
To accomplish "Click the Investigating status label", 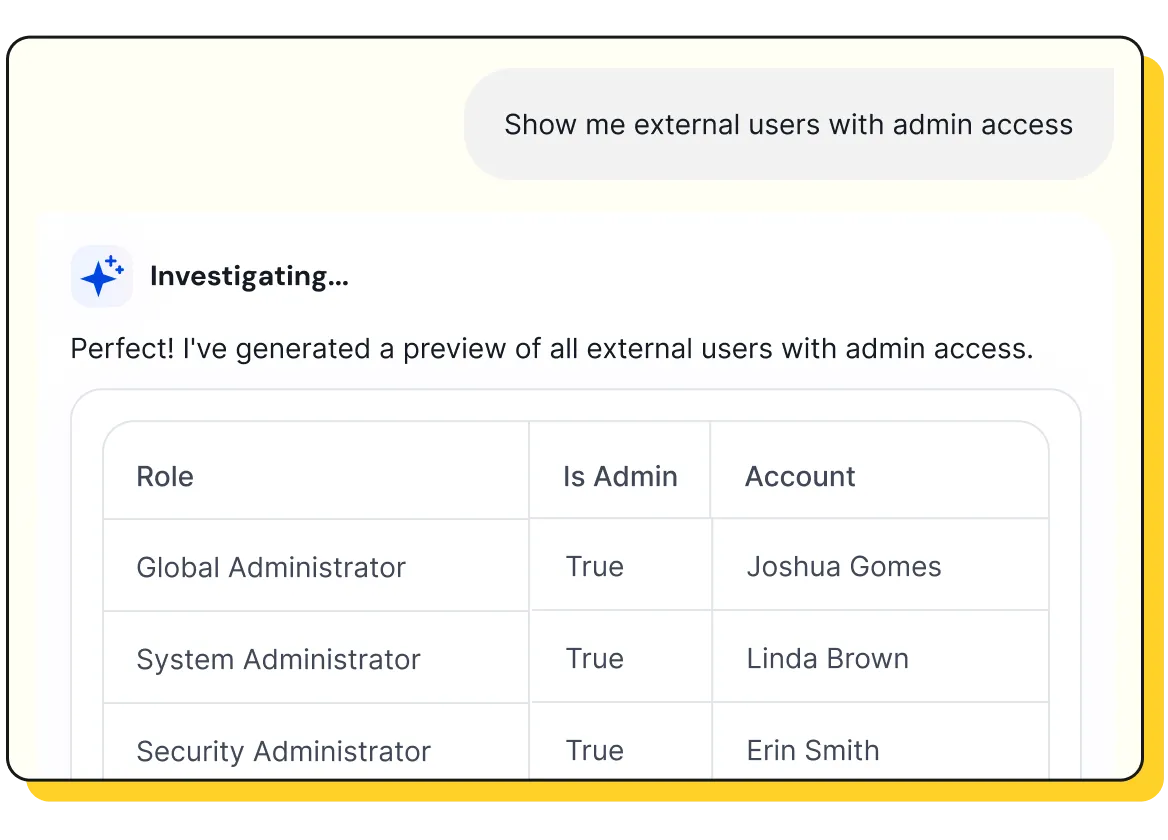I will (x=249, y=277).
